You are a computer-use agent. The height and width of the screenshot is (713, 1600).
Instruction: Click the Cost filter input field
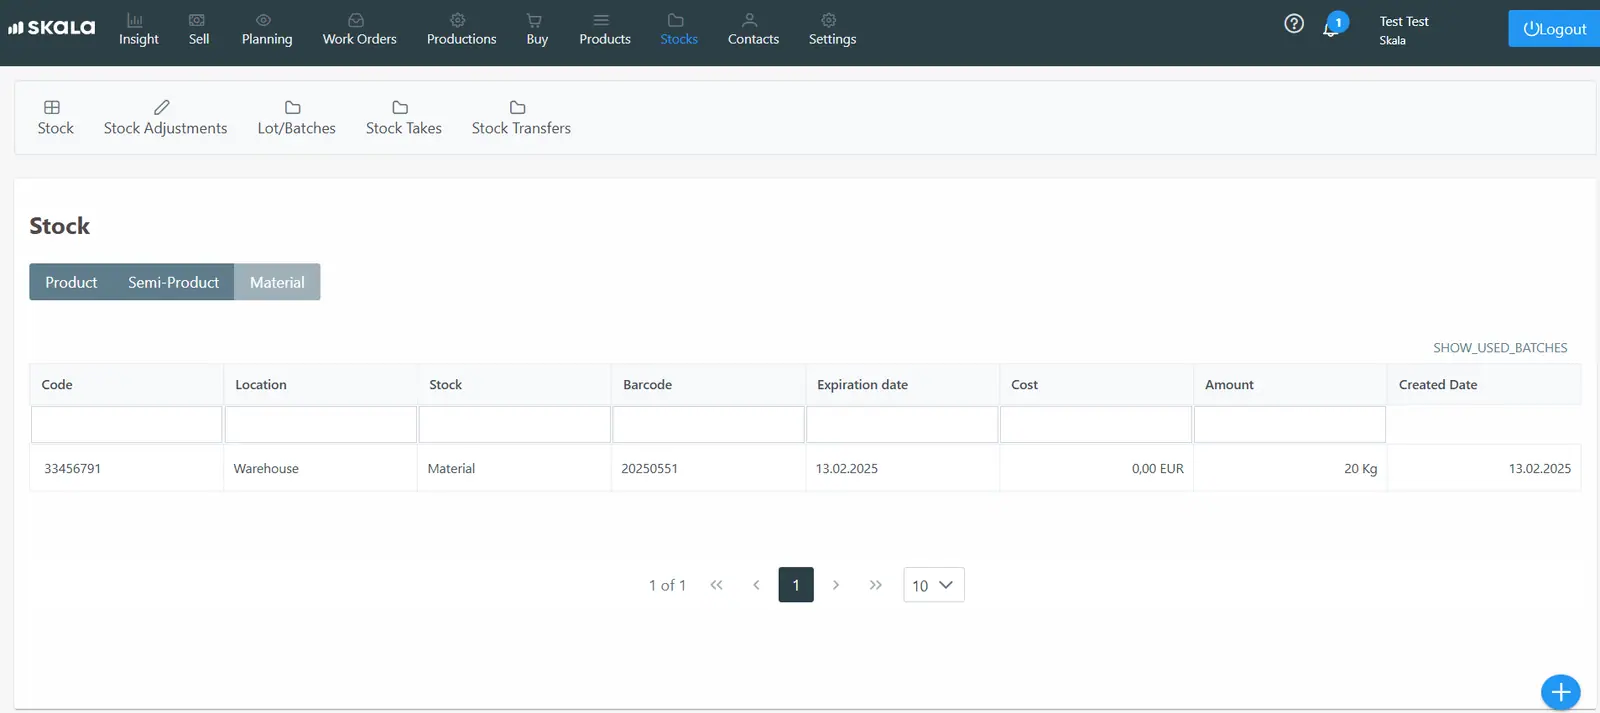[x=1096, y=424]
